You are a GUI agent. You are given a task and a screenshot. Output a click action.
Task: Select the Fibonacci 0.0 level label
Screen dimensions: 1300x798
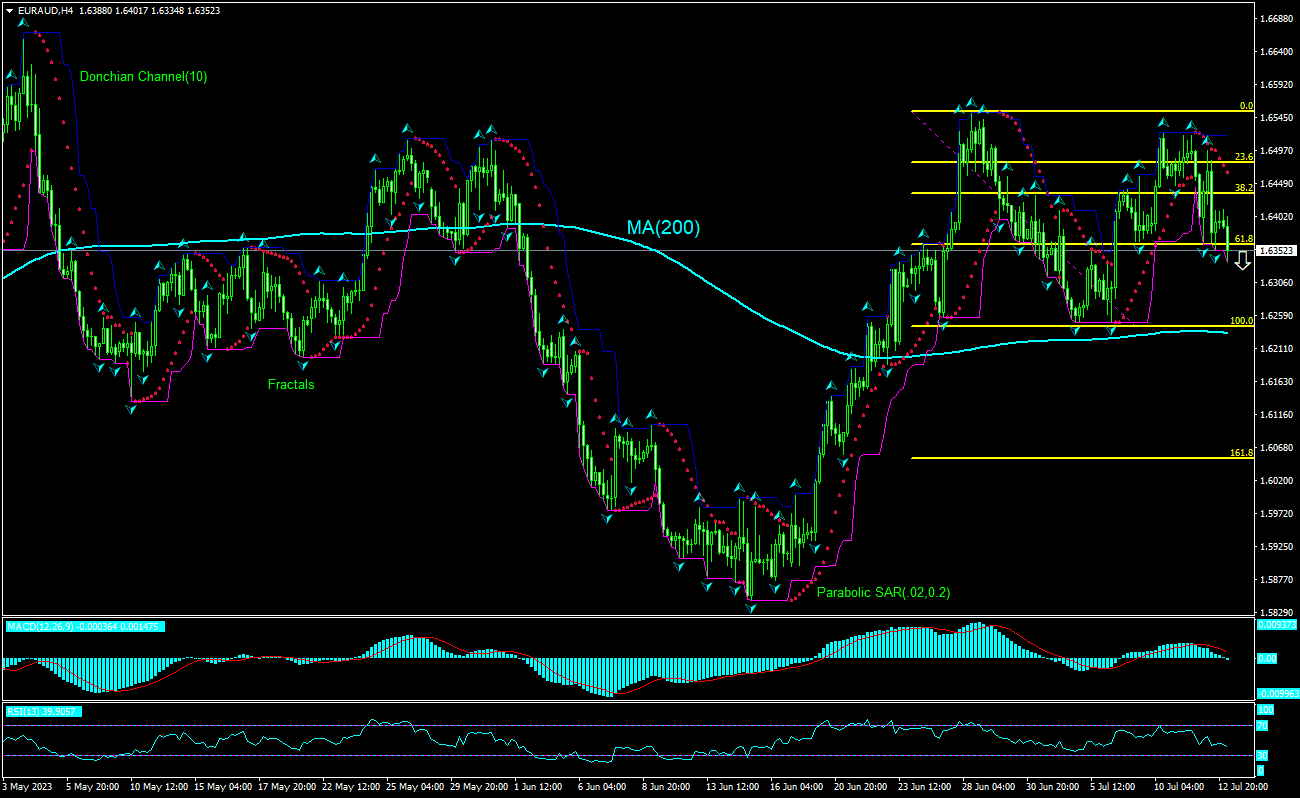point(1245,105)
